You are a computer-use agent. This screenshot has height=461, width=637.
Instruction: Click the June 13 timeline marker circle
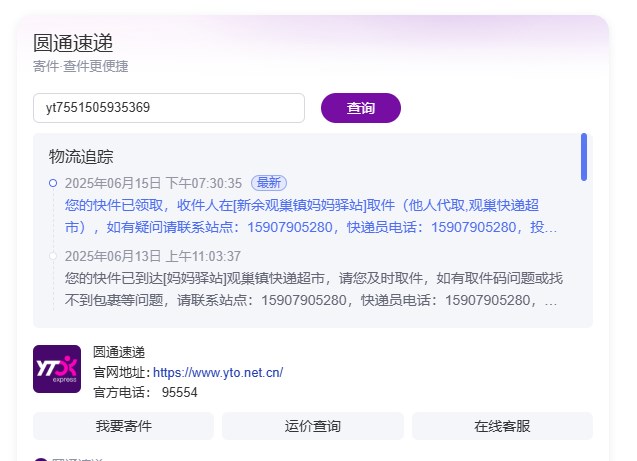pyautogui.click(x=53, y=256)
